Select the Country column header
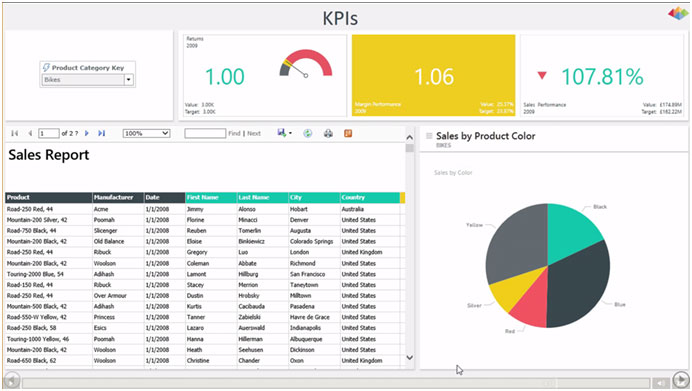 pyautogui.click(x=369, y=197)
